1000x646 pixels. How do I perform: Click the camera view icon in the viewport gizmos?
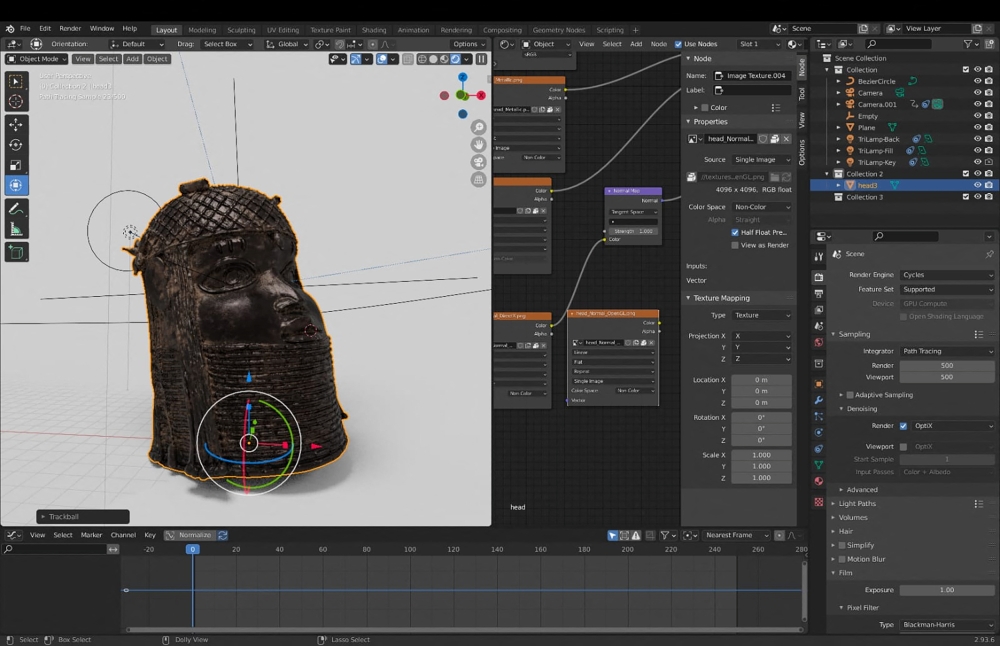pyautogui.click(x=478, y=161)
